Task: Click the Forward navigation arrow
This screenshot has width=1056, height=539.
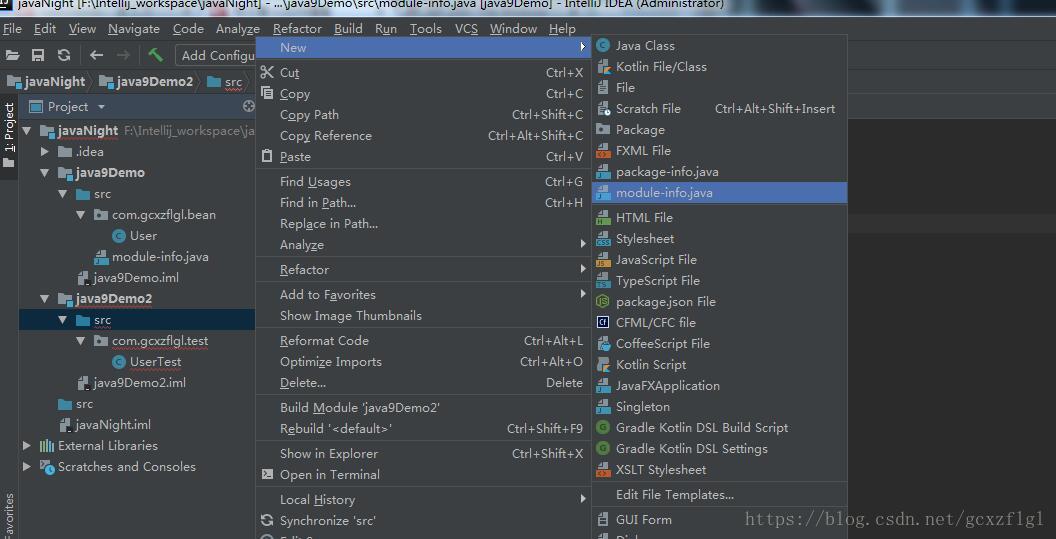Action: [123, 55]
